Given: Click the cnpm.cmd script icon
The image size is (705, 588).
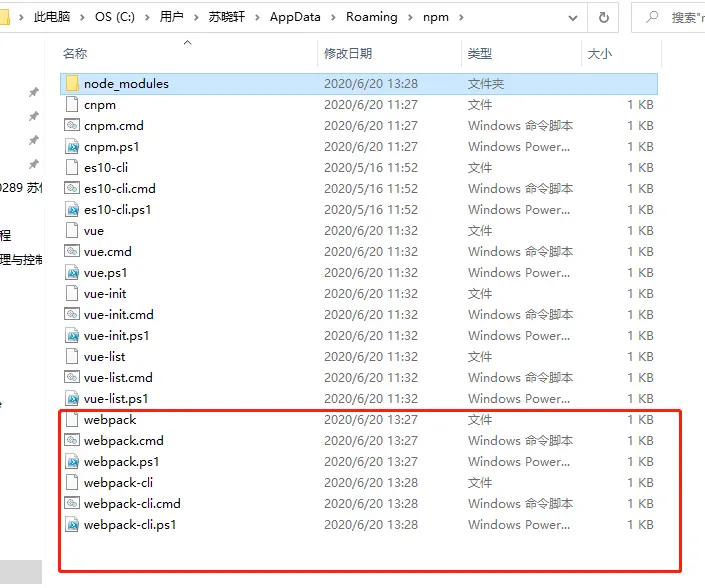Looking at the screenshot, I should click(x=72, y=125).
